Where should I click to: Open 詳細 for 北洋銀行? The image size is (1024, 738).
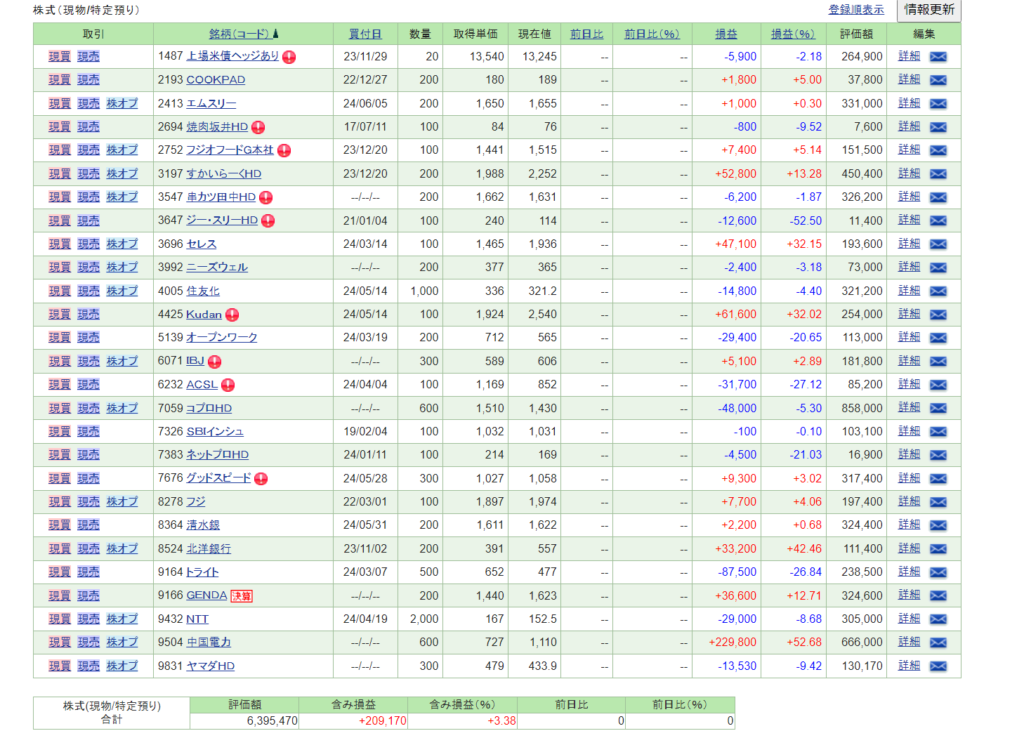[909, 548]
